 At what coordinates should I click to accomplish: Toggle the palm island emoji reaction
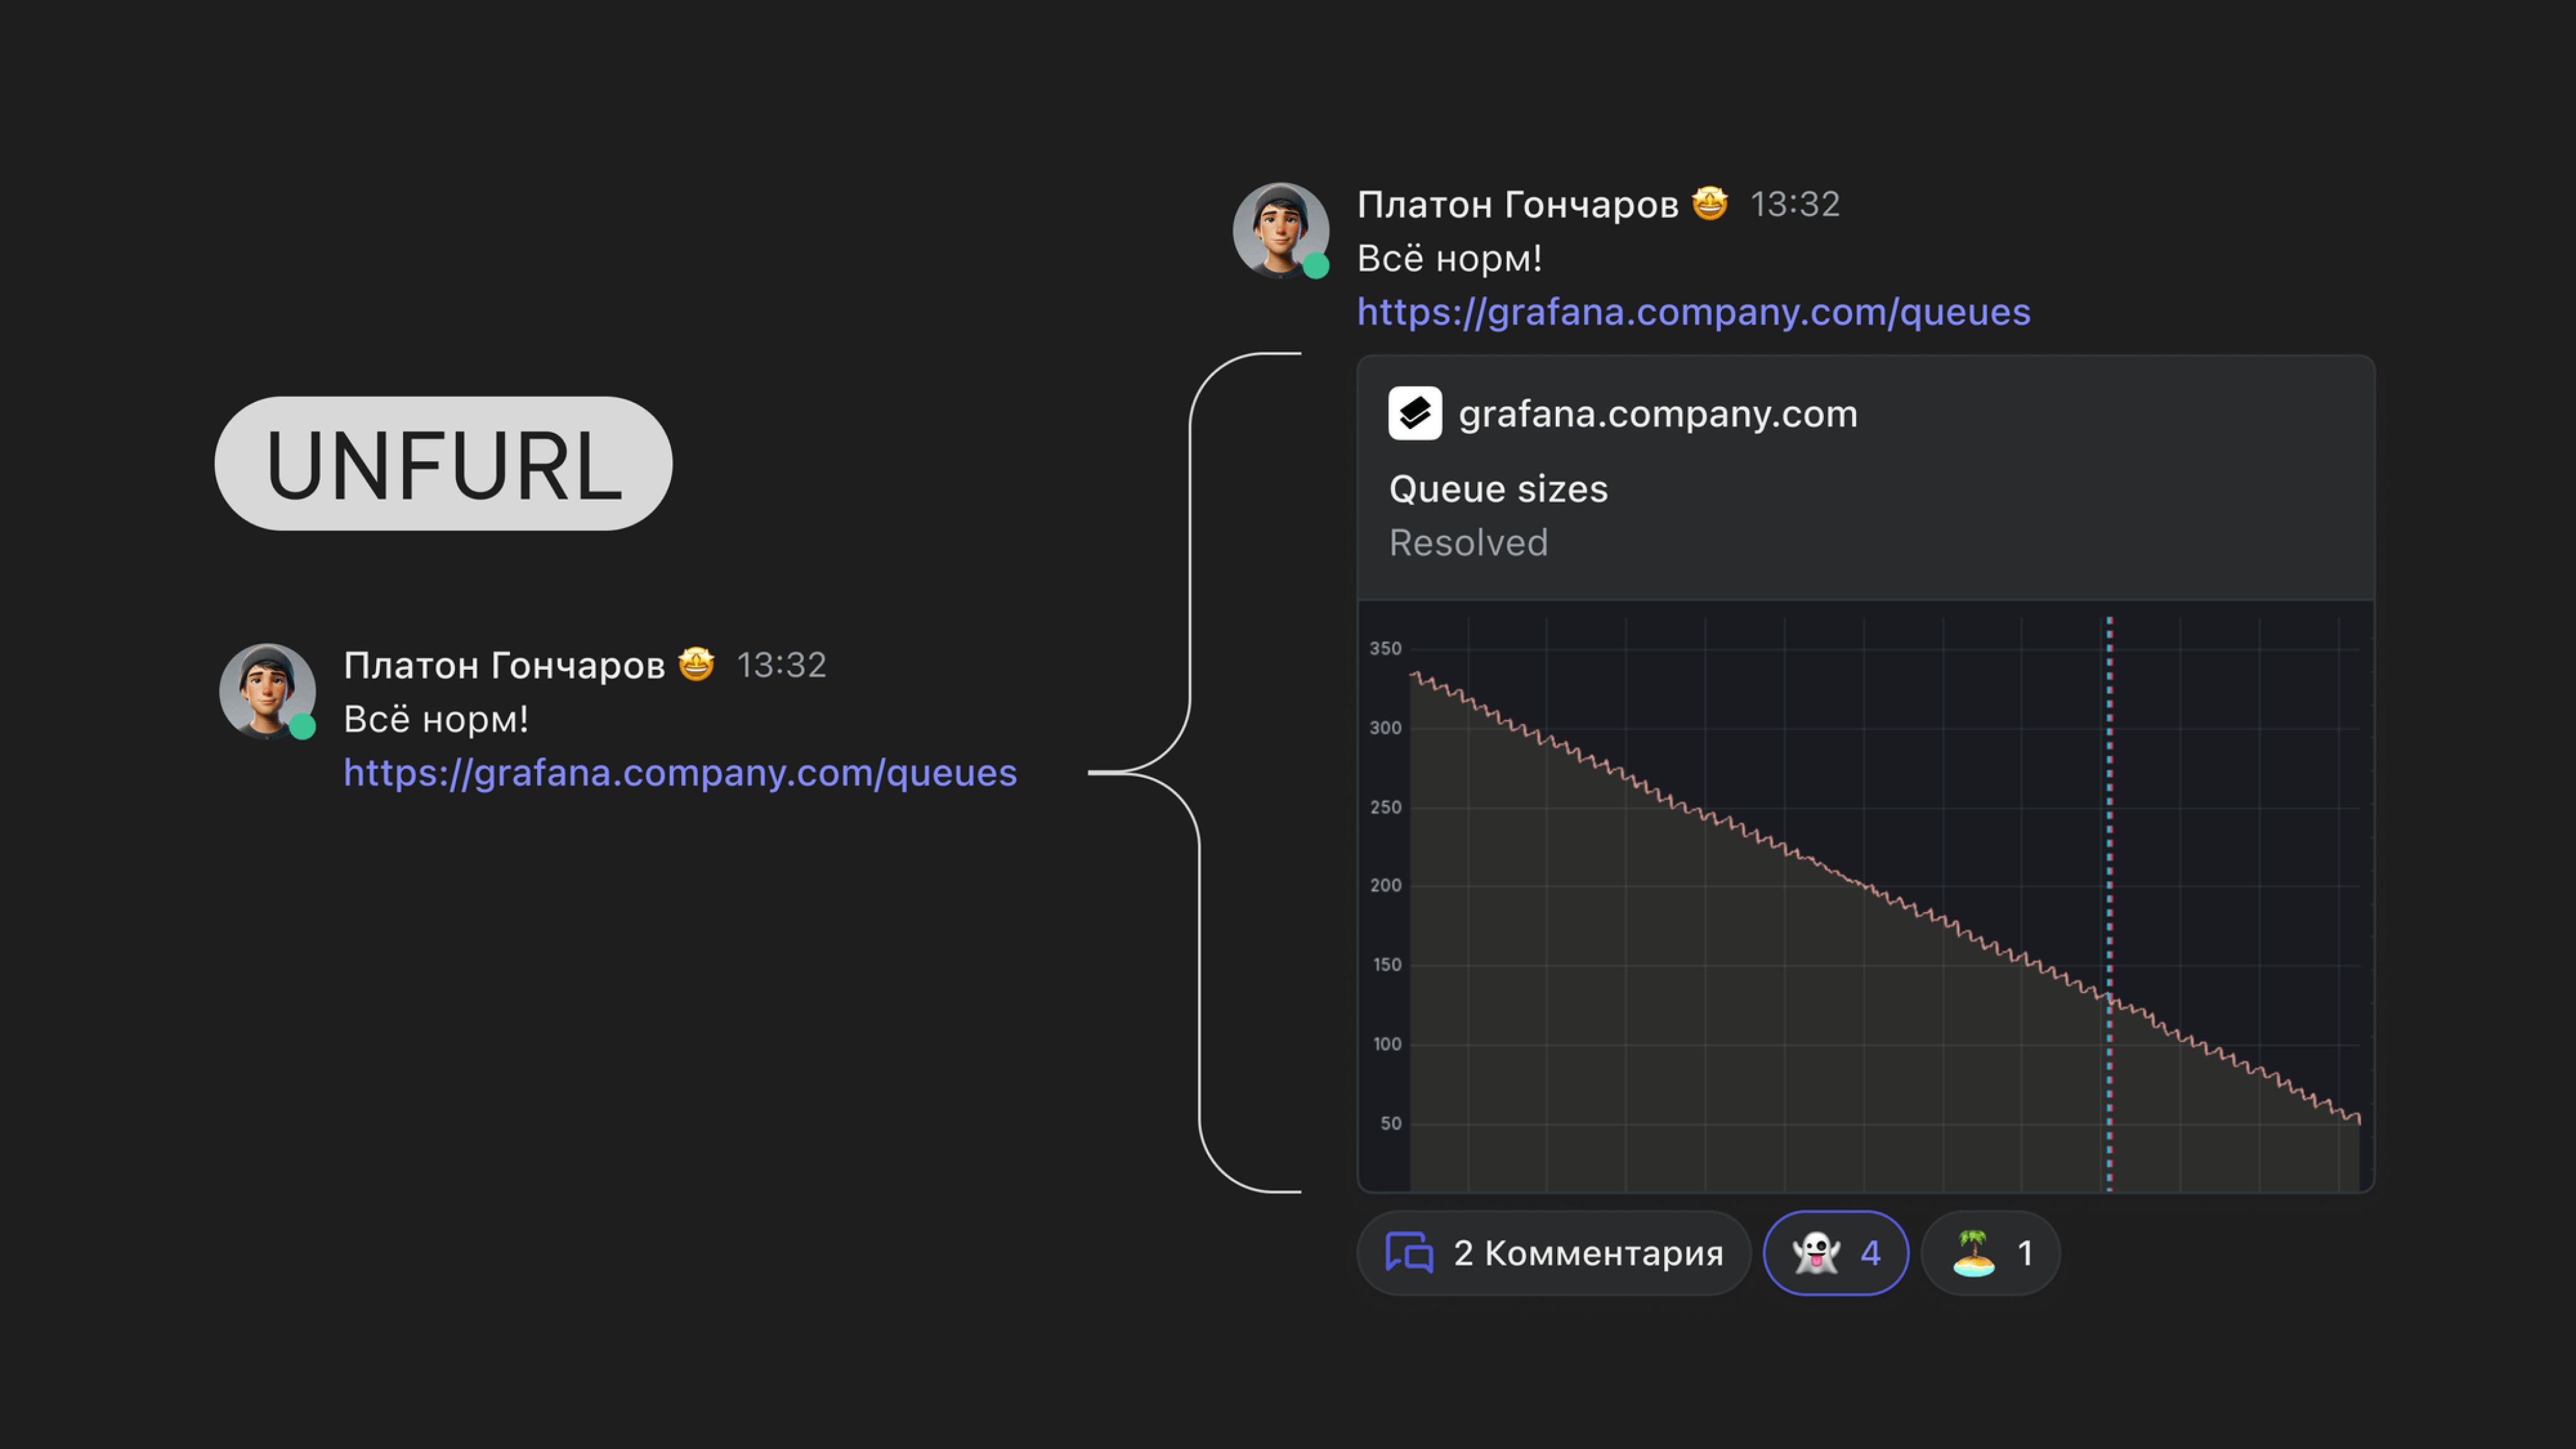tap(1990, 1253)
